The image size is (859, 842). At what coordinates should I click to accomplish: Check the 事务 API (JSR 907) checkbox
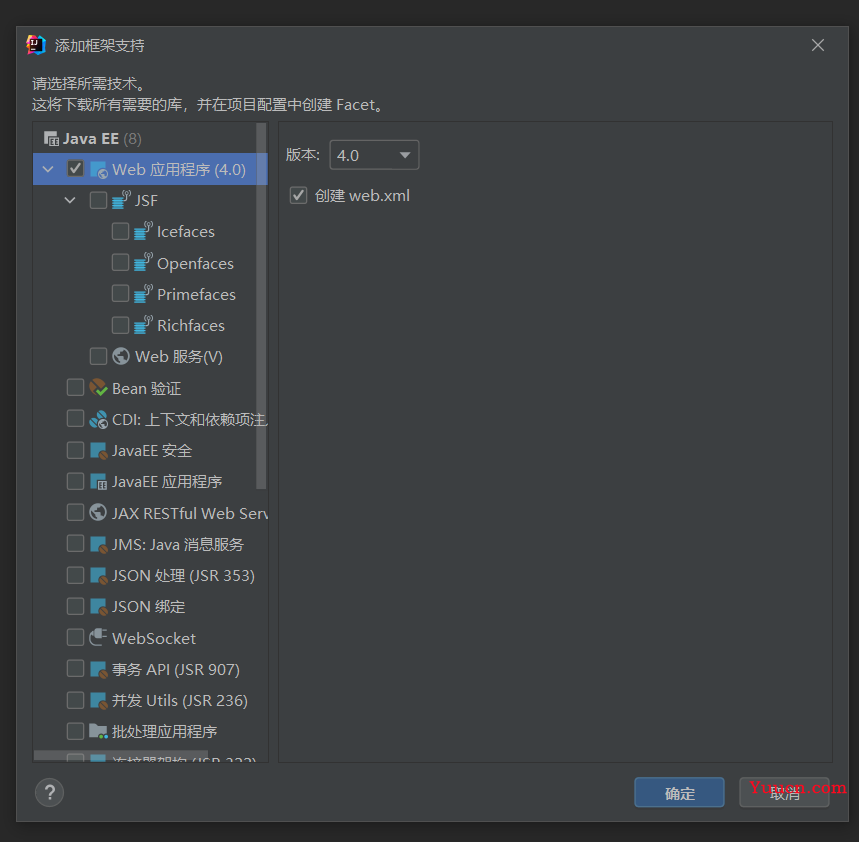pyautogui.click(x=75, y=669)
